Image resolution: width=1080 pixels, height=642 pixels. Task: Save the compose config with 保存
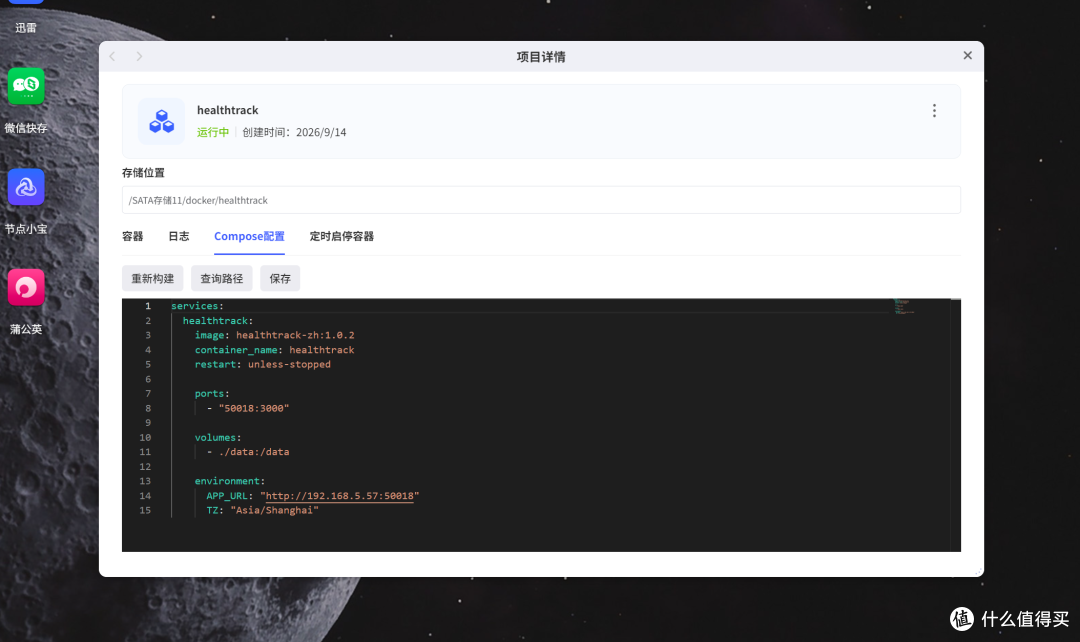tap(280, 278)
